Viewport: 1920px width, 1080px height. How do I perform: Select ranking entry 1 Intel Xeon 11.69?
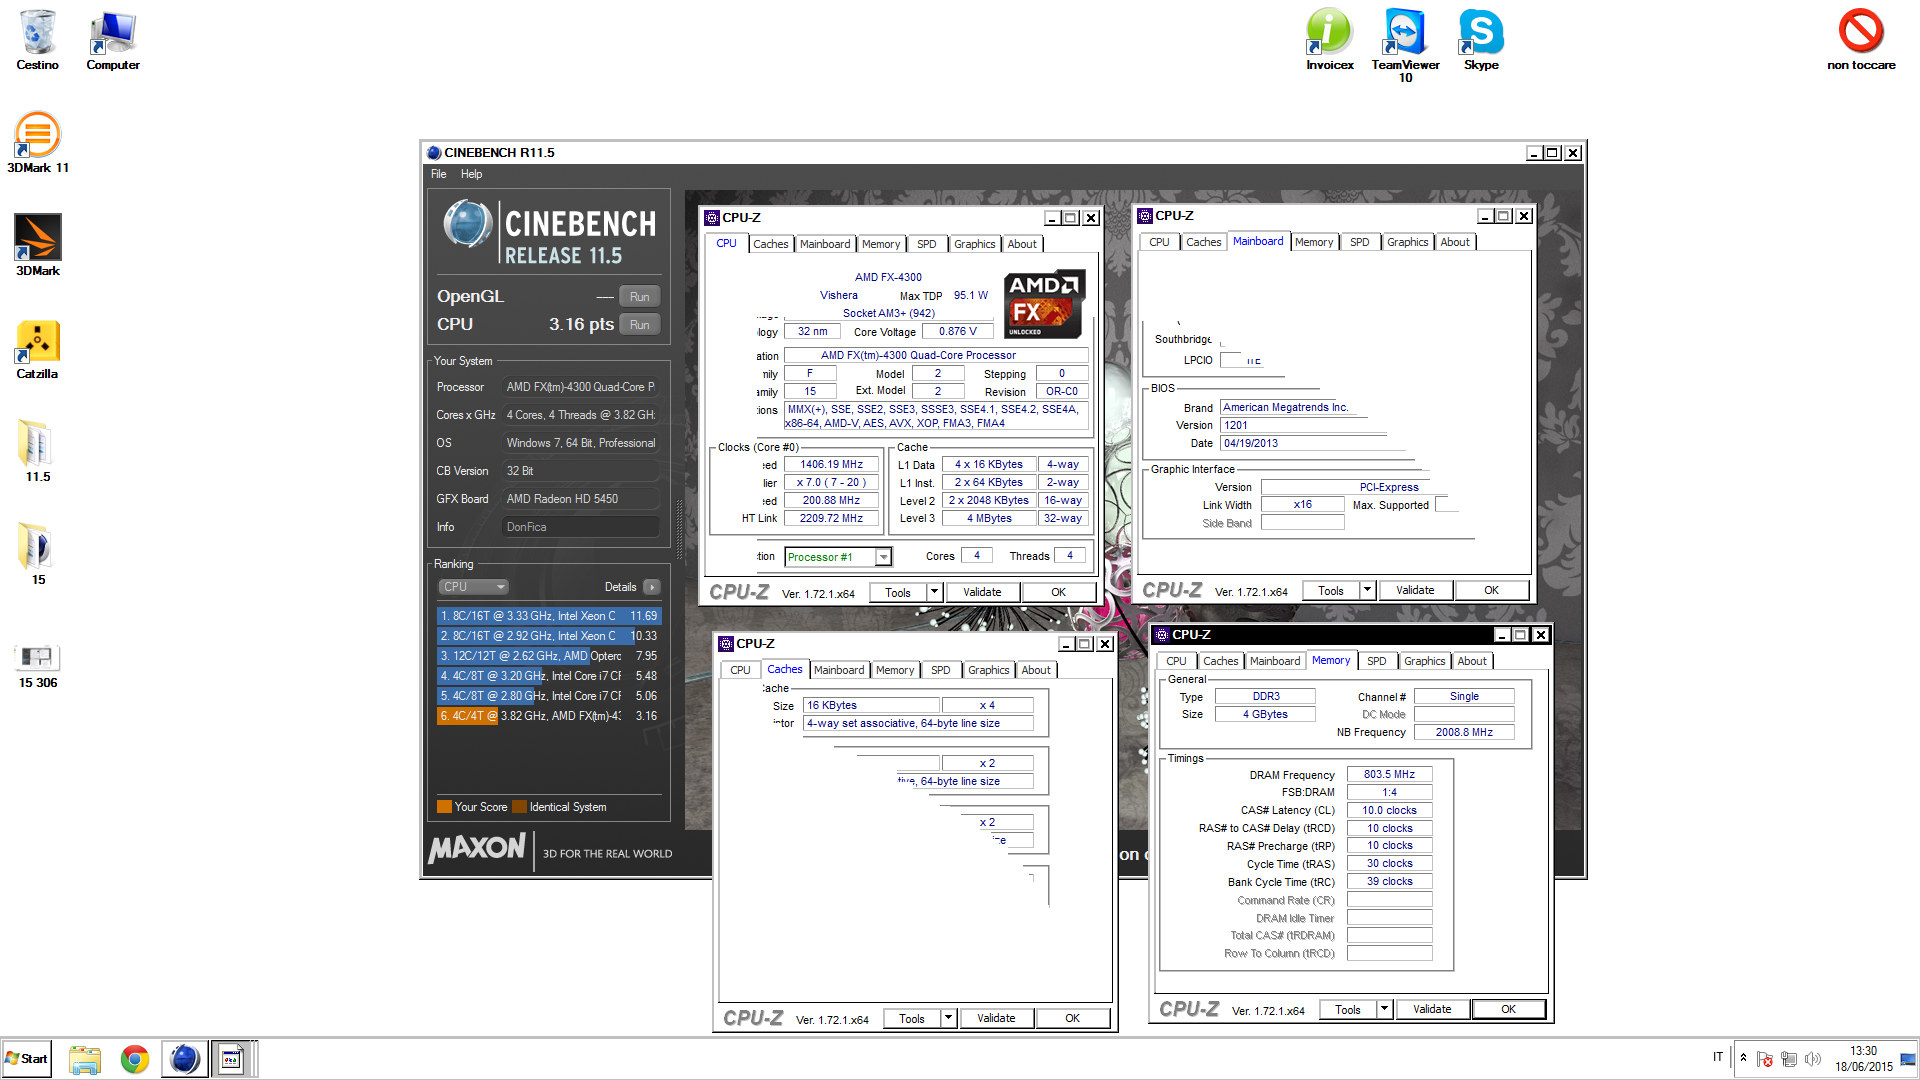point(548,616)
